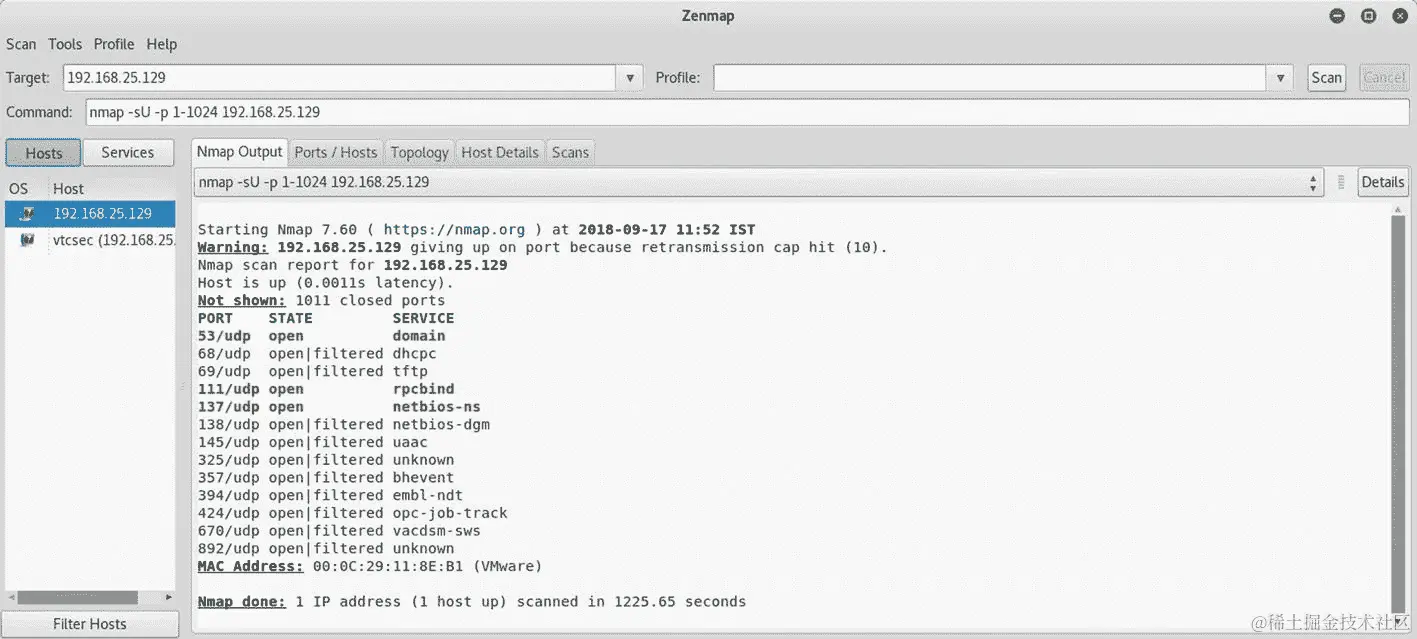Click the '424/udp' opc-job-track line

click(353, 513)
